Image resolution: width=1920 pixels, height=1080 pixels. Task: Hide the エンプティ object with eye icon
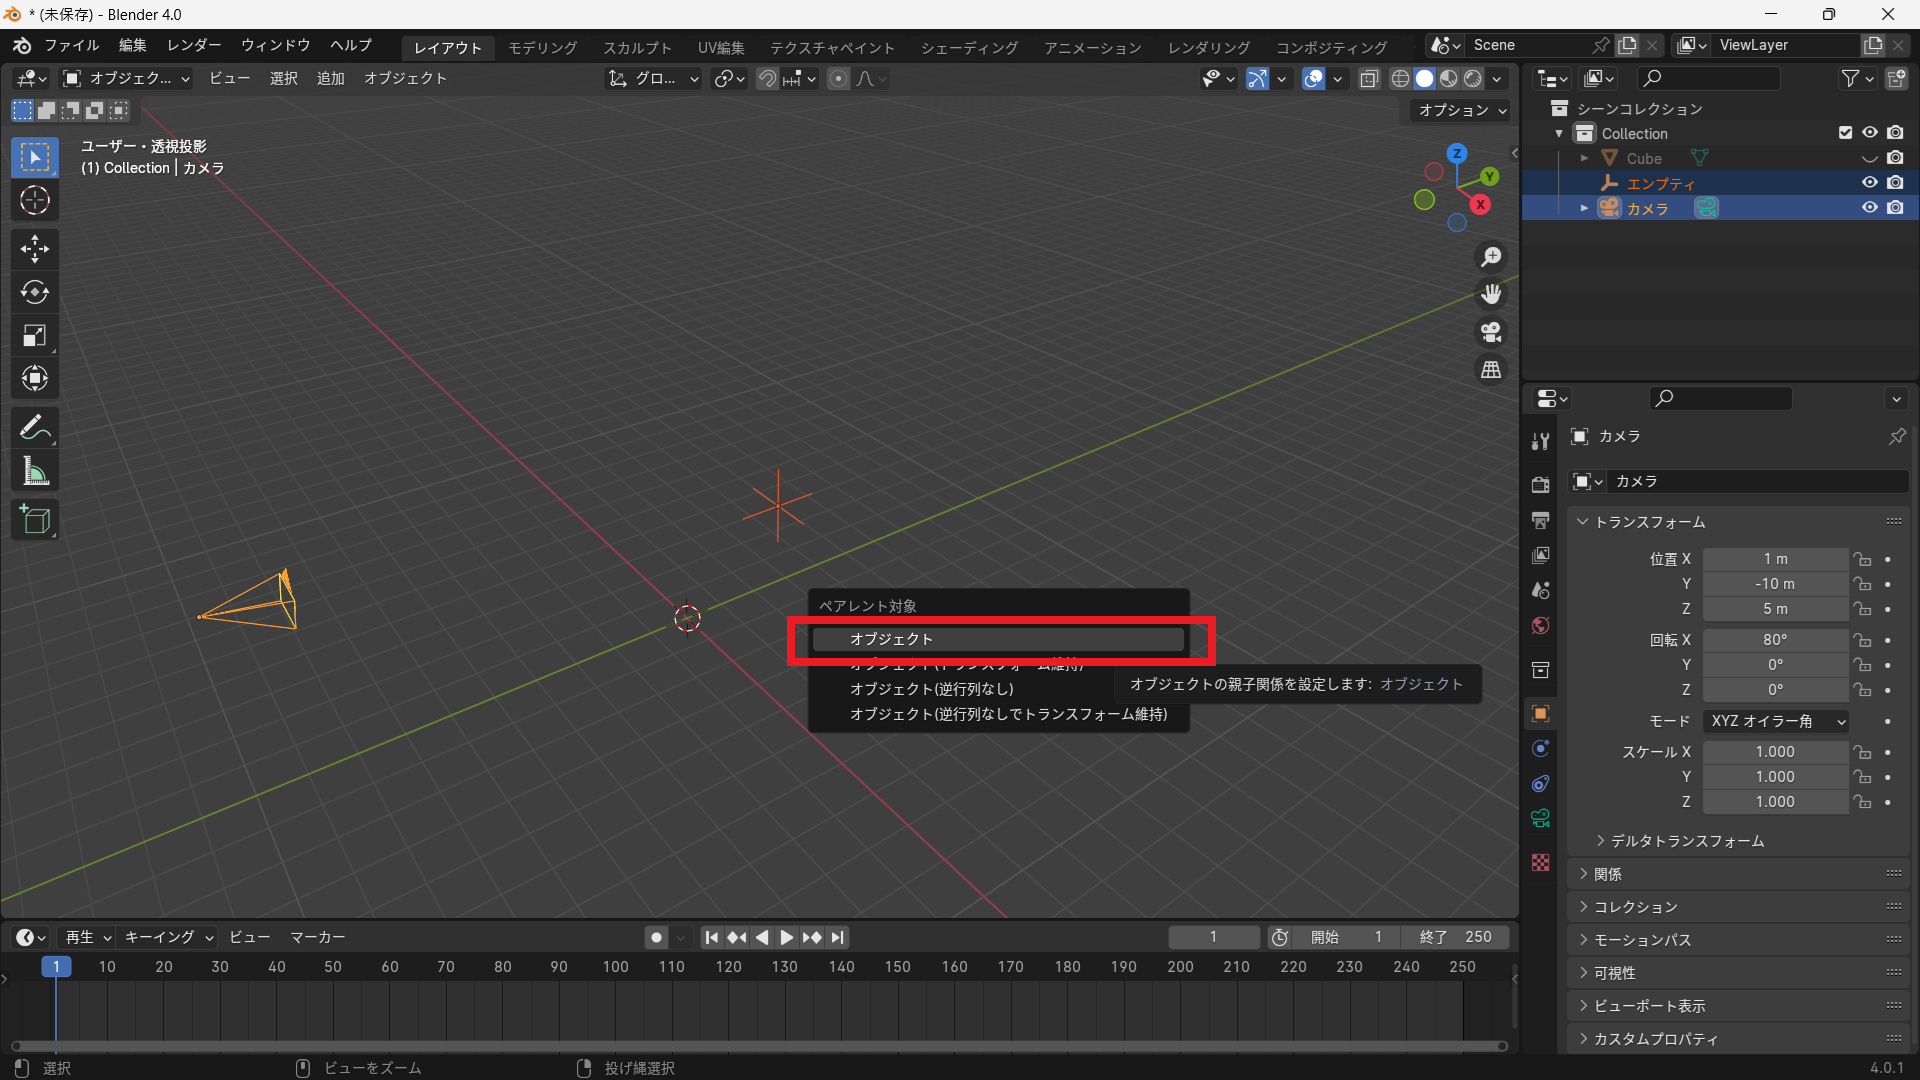tap(1869, 183)
